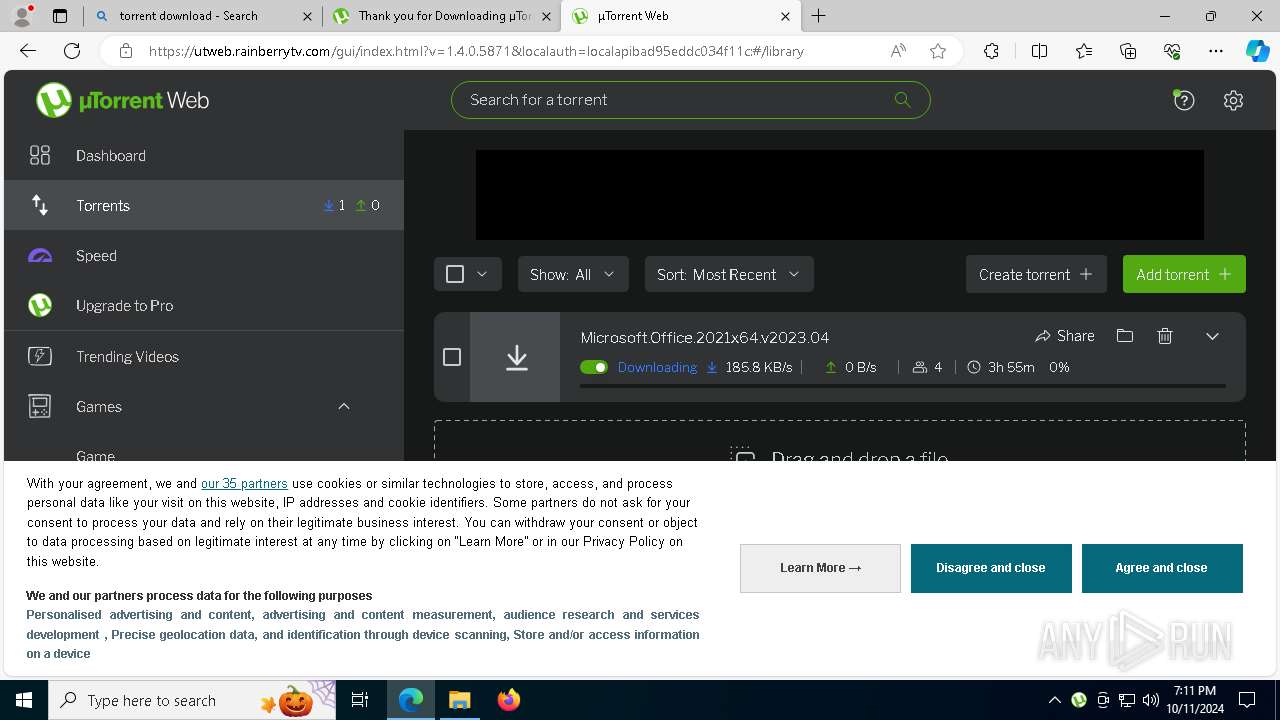Open Edge collections icon

coord(1128,51)
